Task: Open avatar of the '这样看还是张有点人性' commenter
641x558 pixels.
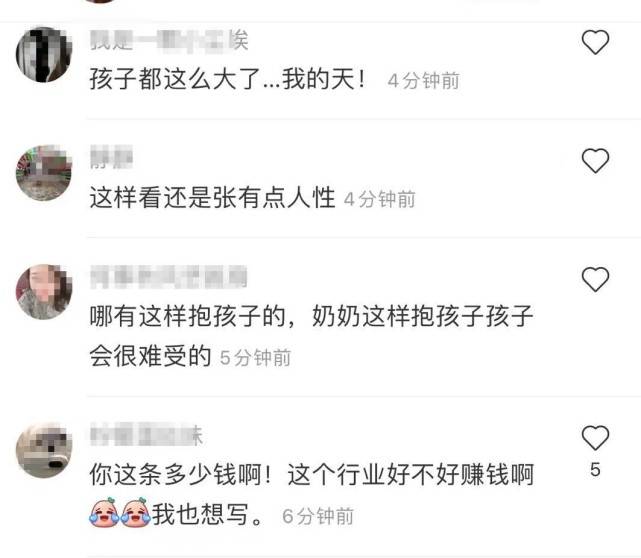Action: pos(44,173)
